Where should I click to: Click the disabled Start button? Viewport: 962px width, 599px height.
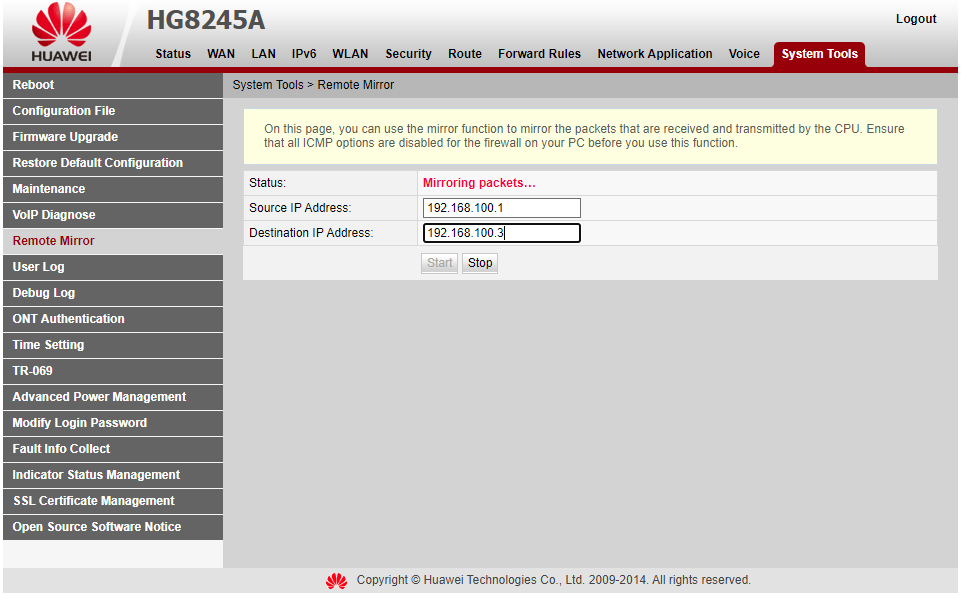pyautogui.click(x=439, y=263)
